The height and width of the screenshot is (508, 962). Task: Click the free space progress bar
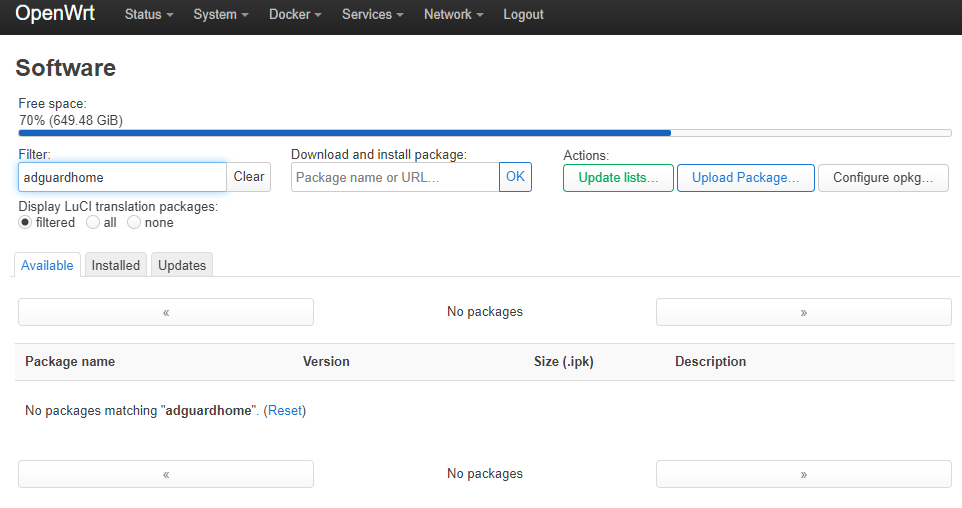[485, 133]
